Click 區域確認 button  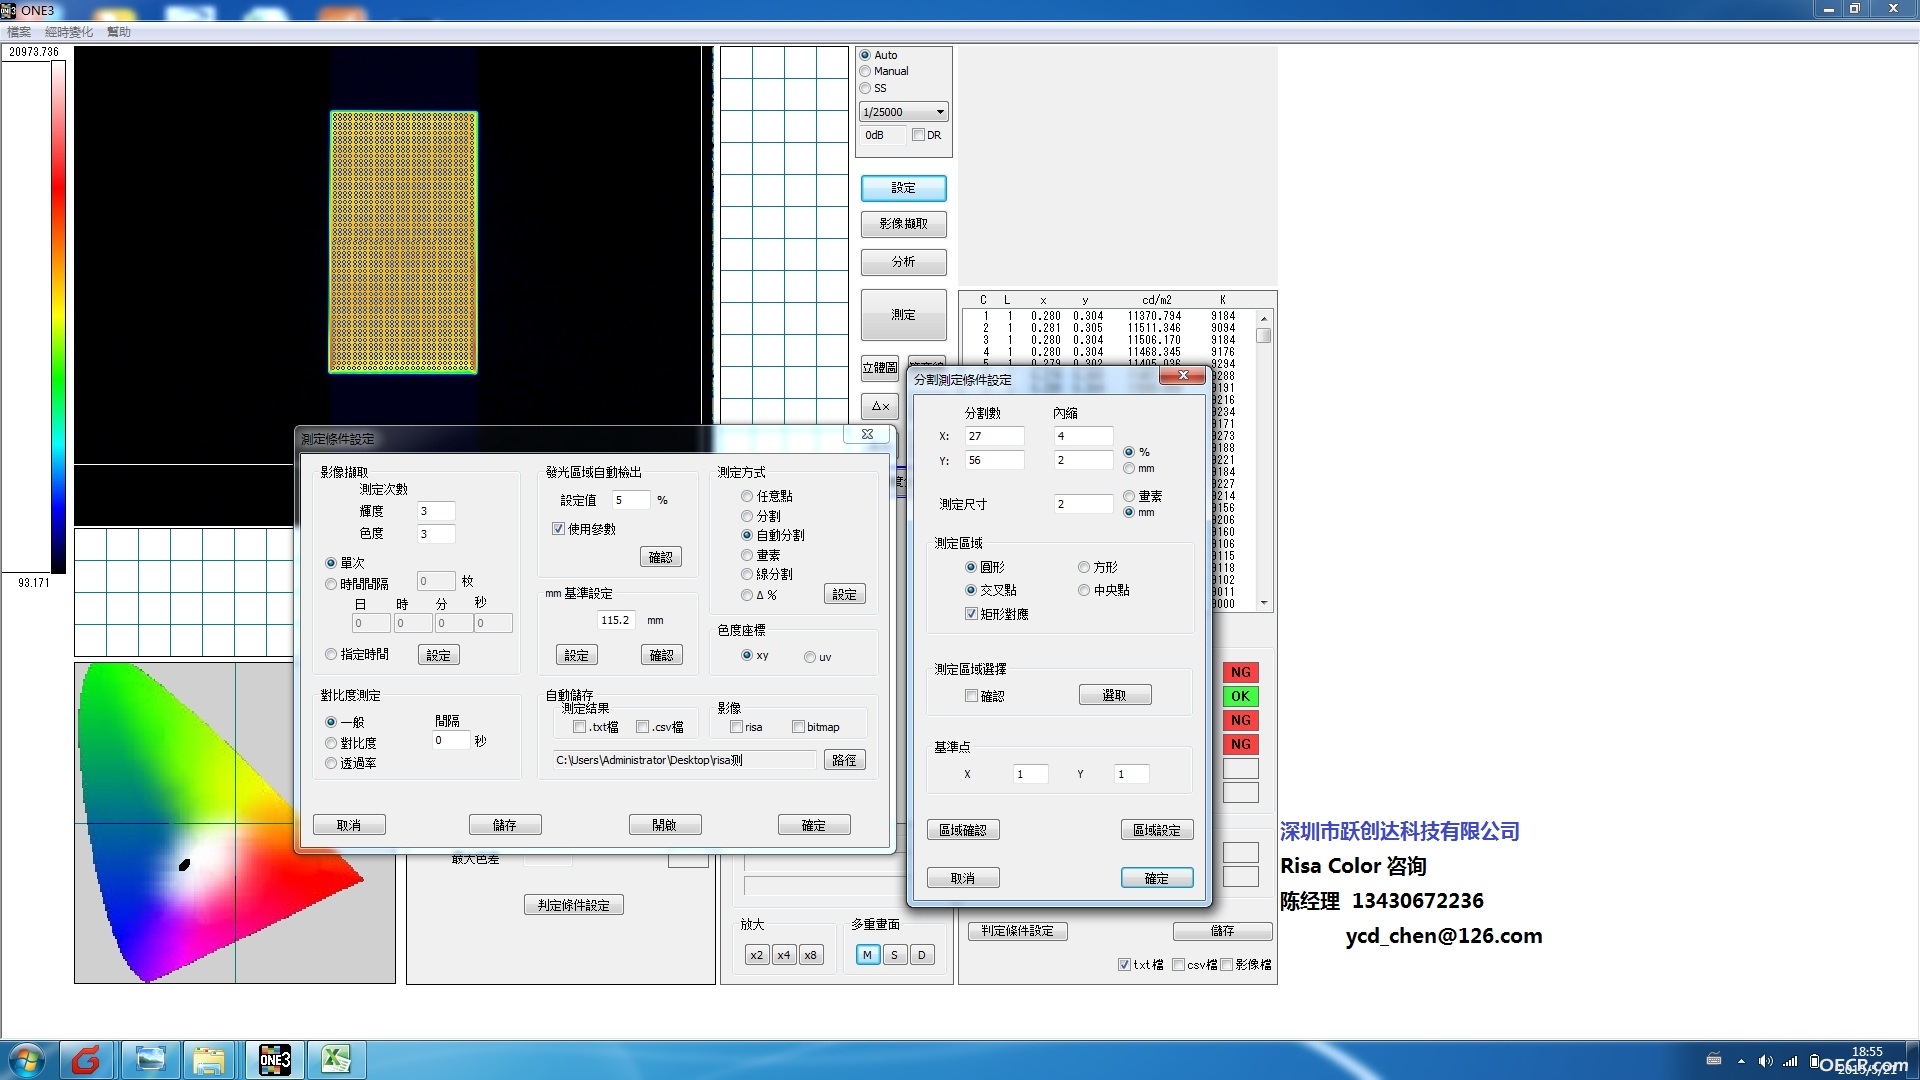[x=963, y=830]
